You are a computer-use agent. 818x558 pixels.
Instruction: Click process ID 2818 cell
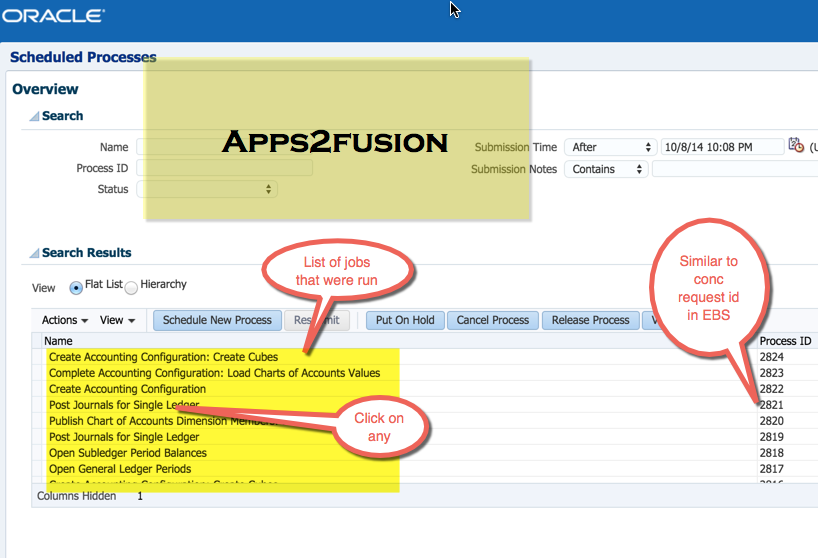coord(772,453)
